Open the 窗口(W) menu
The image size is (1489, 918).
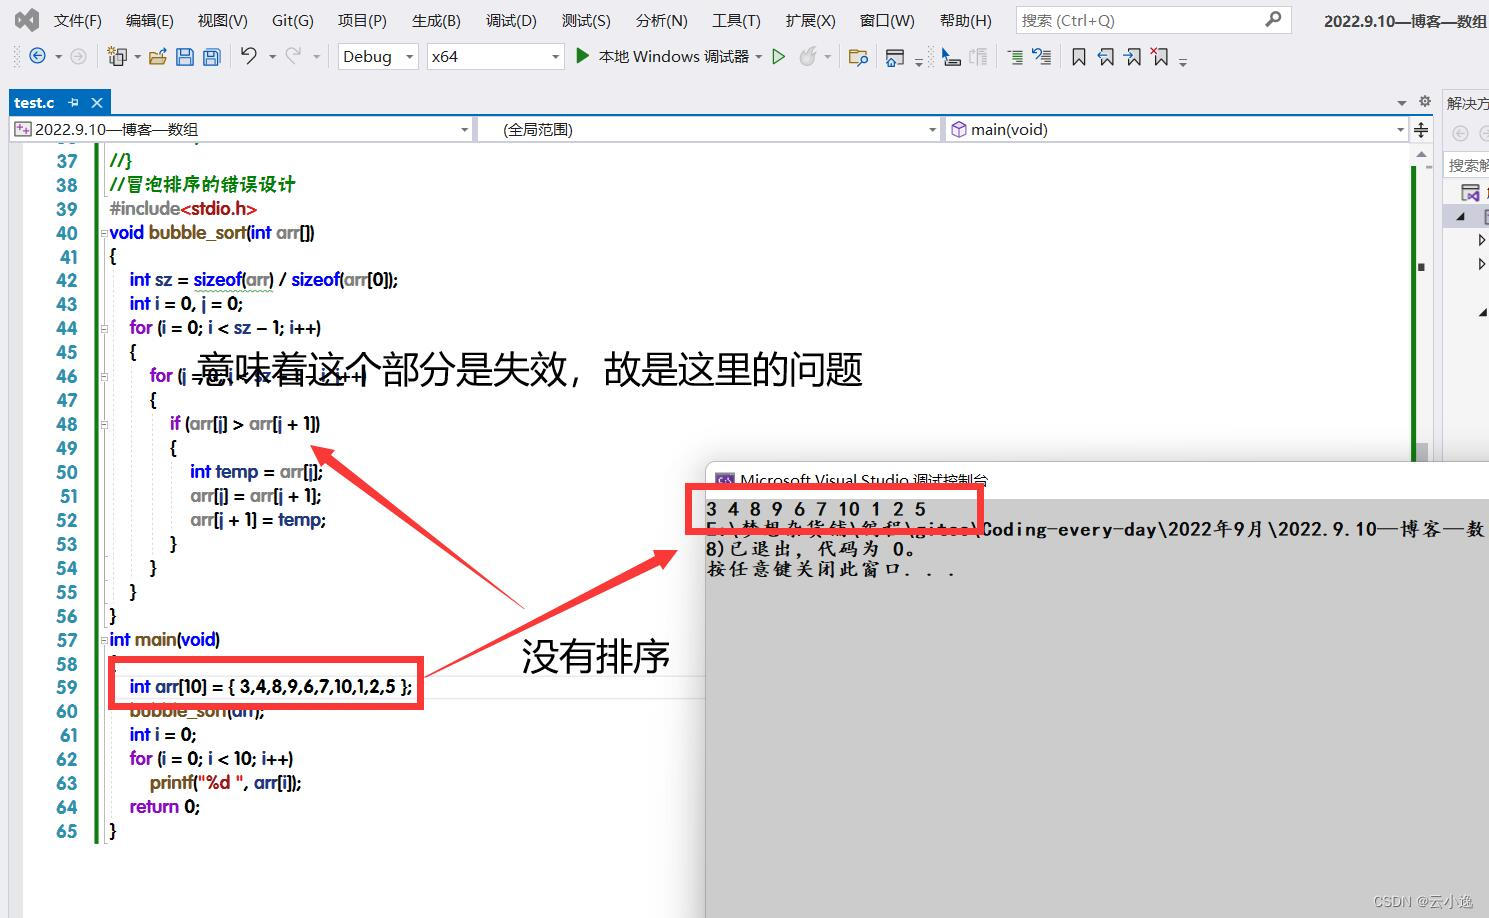(x=887, y=20)
